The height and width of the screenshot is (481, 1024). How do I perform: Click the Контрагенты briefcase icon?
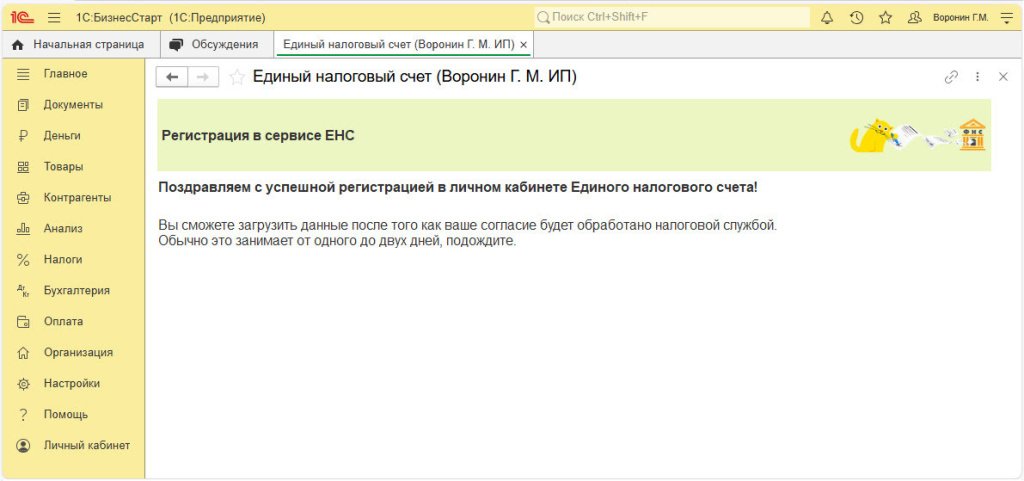(23, 198)
